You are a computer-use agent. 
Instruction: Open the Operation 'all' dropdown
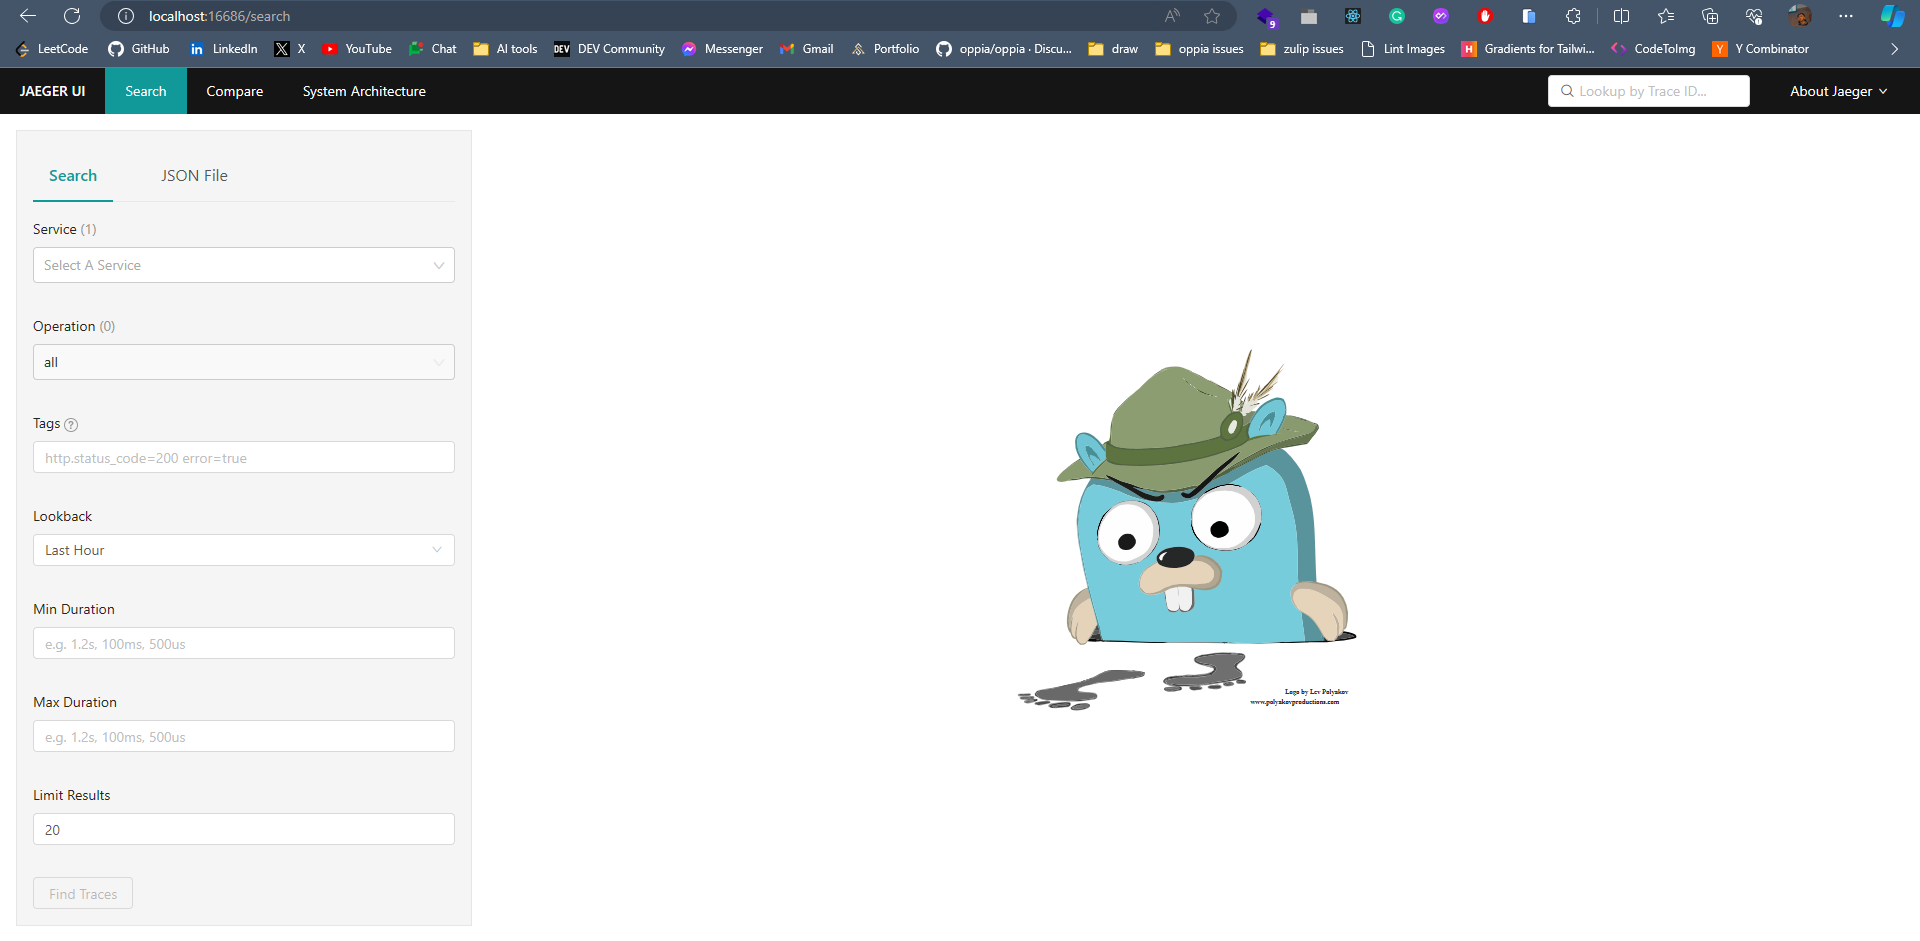pyautogui.click(x=244, y=362)
